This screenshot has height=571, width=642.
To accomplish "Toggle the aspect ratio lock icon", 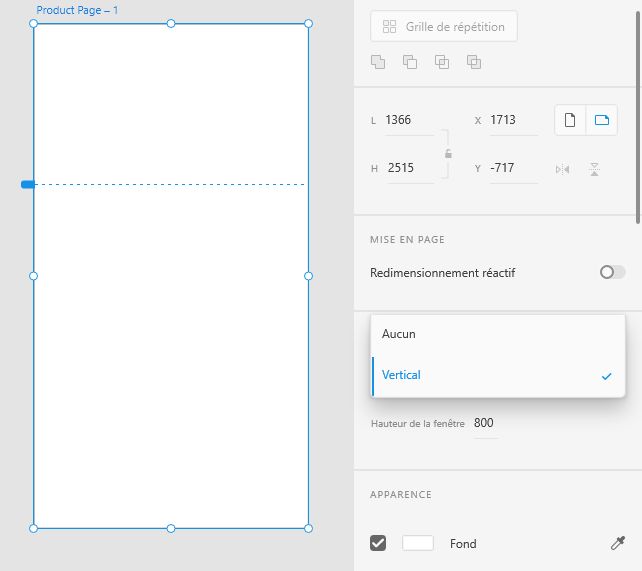I will coord(448,154).
